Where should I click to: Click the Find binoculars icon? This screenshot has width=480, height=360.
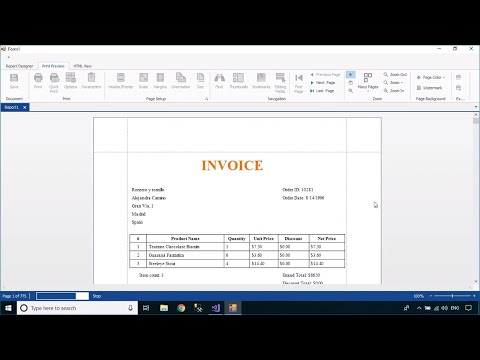(x=219, y=81)
